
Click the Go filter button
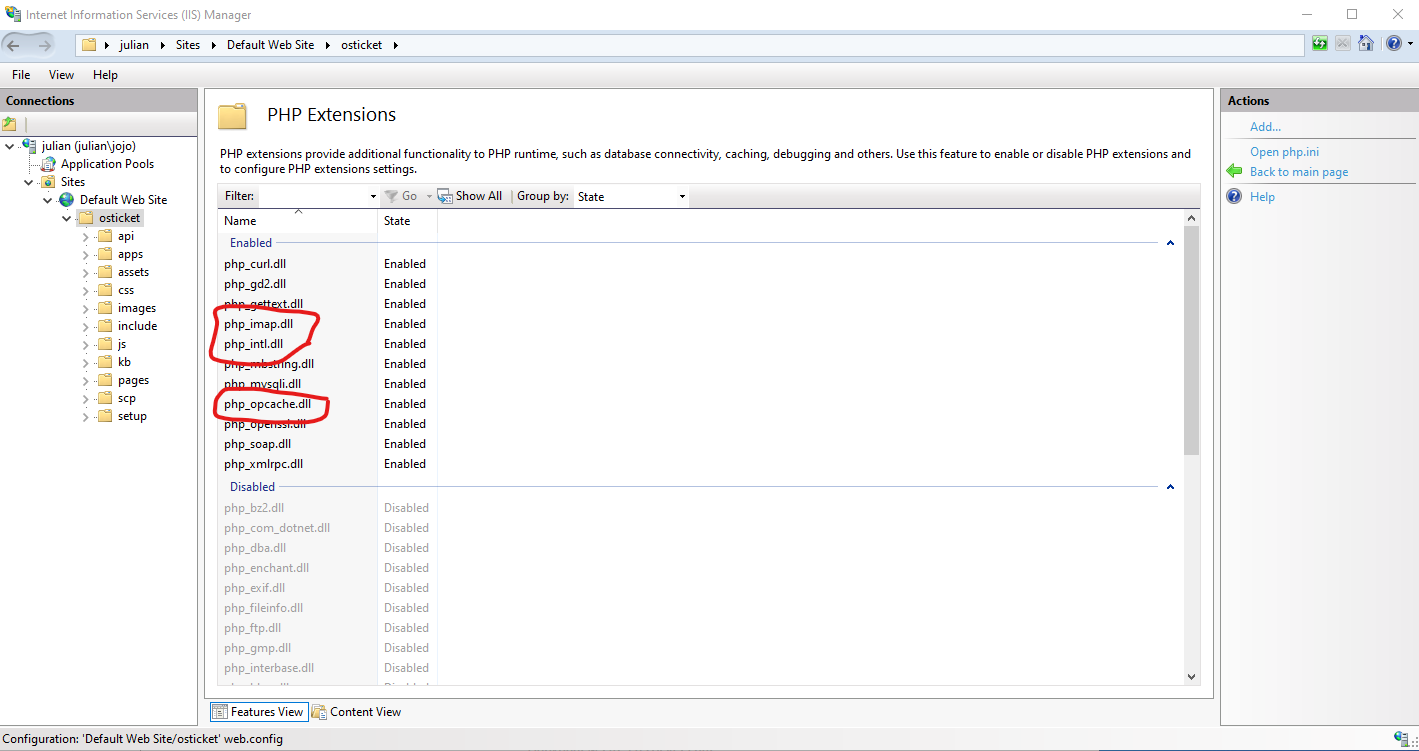tap(401, 196)
